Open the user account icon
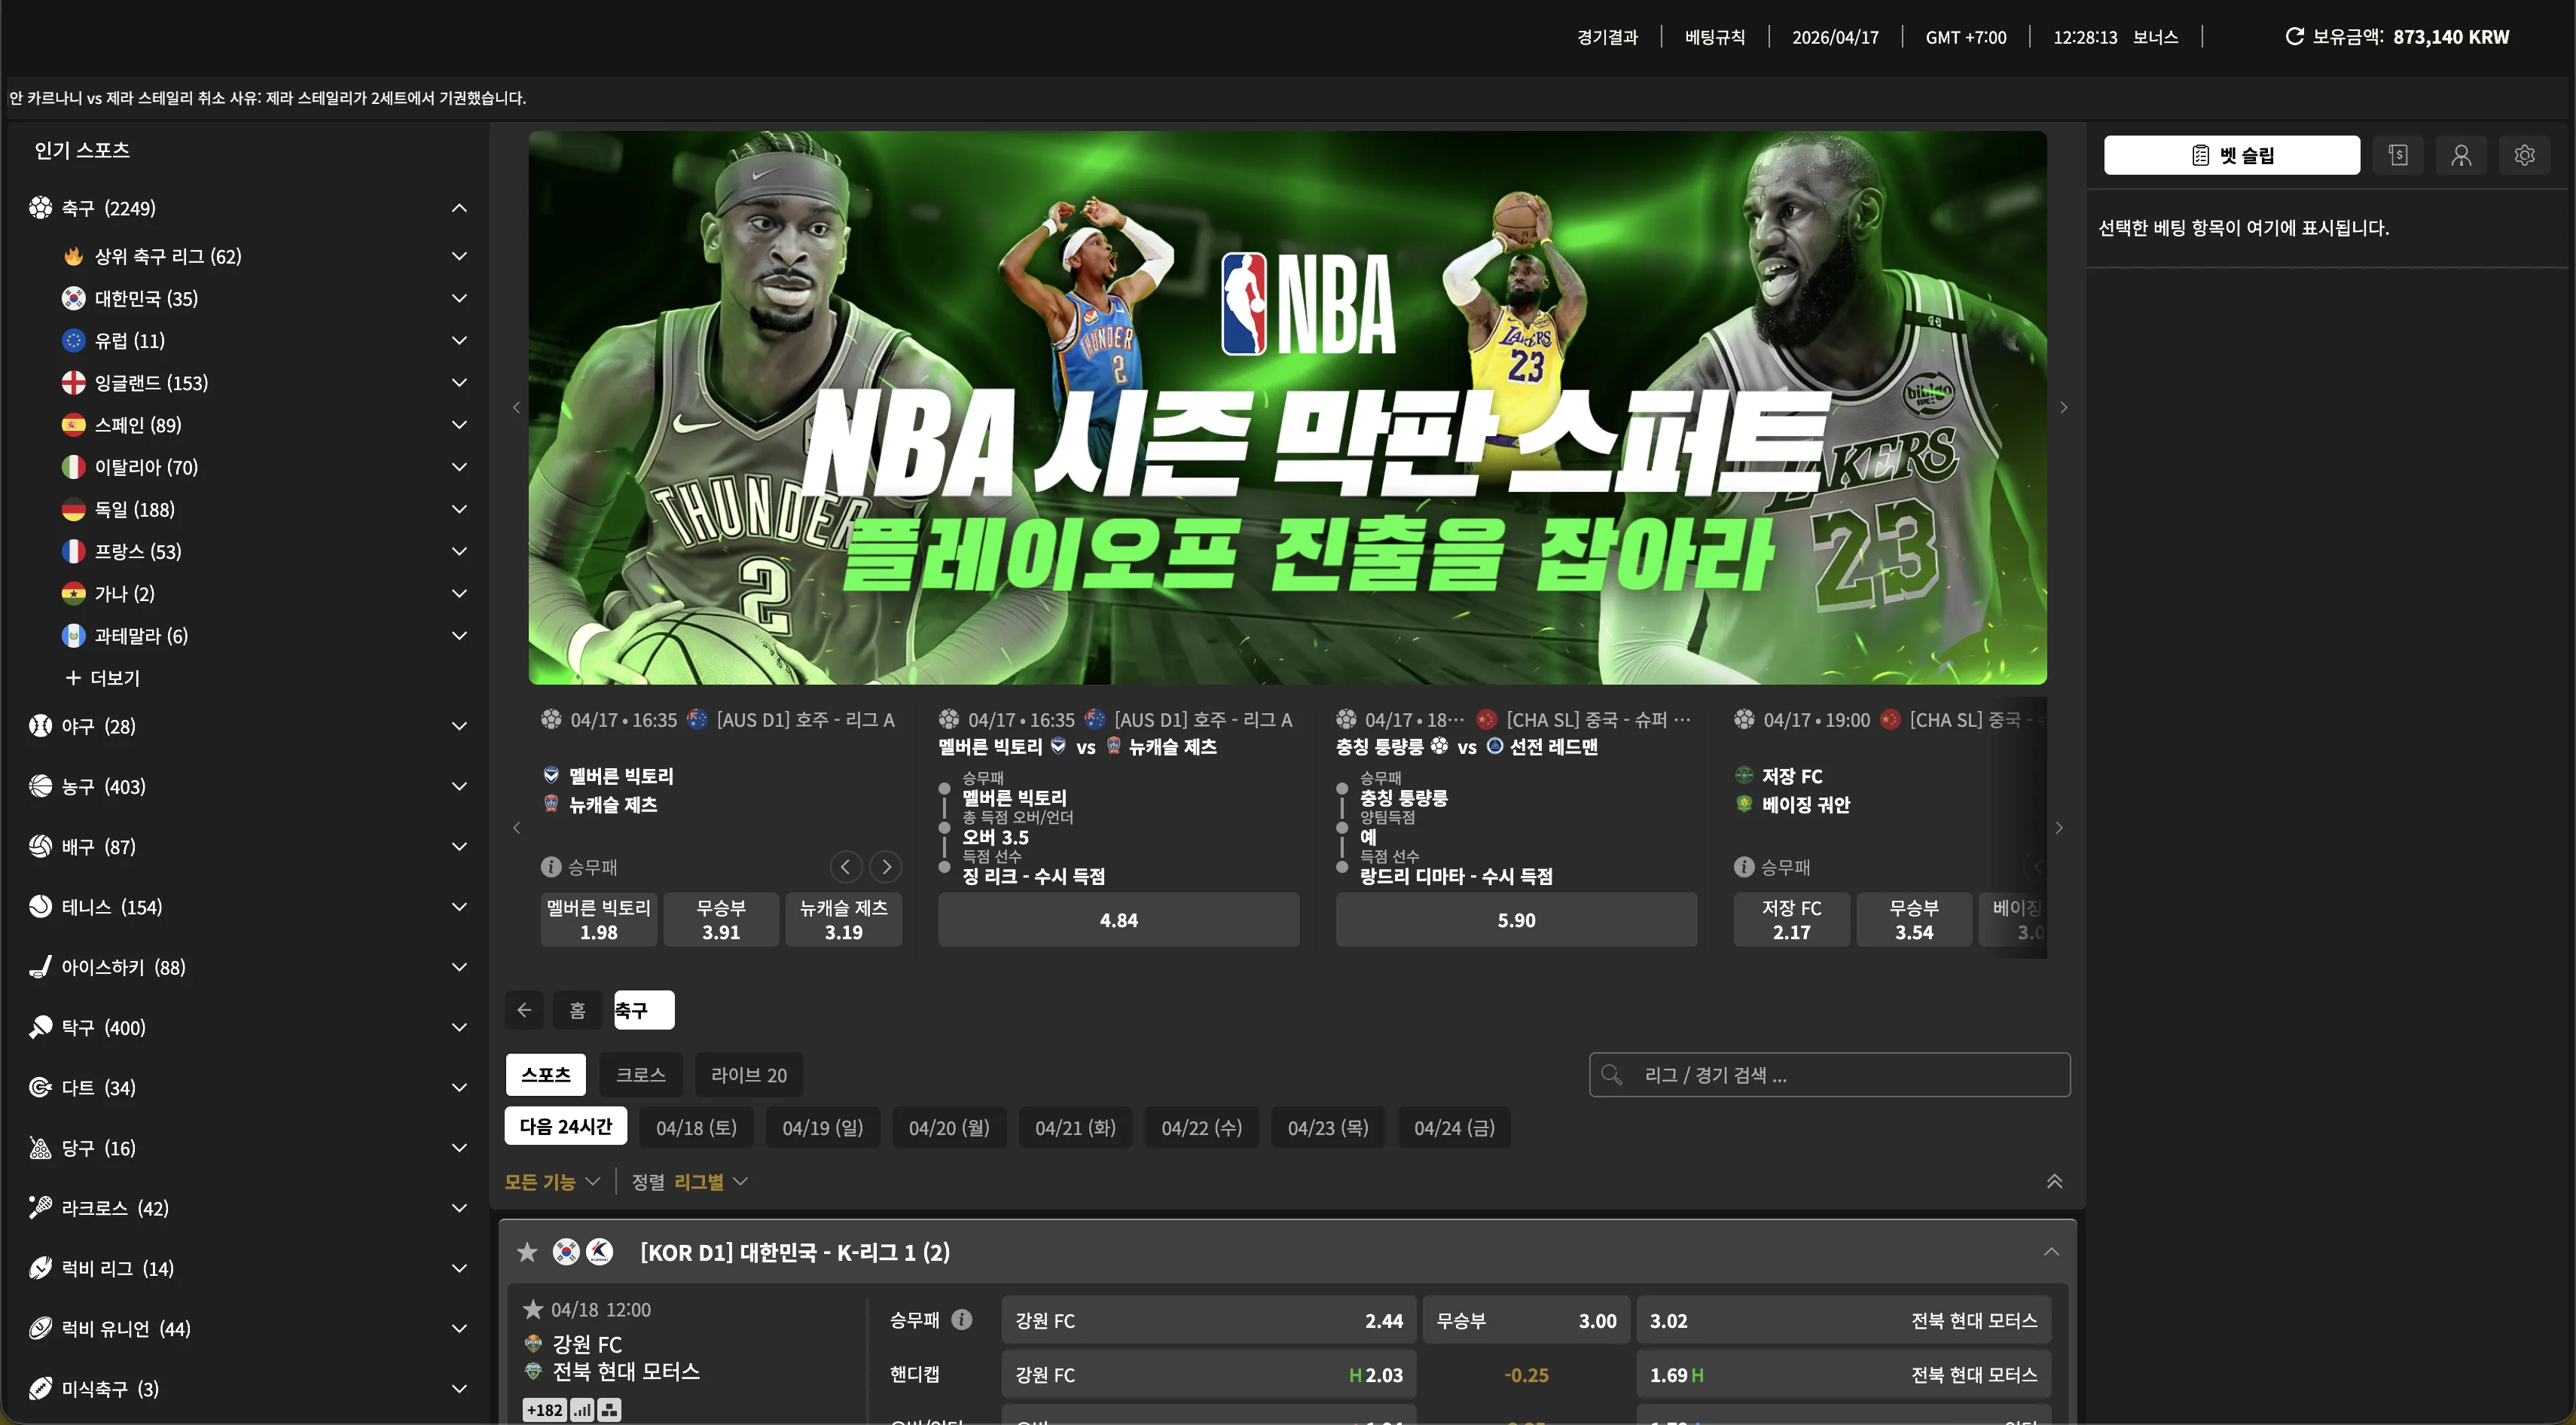The image size is (2576, 1425). point(2461,155)
